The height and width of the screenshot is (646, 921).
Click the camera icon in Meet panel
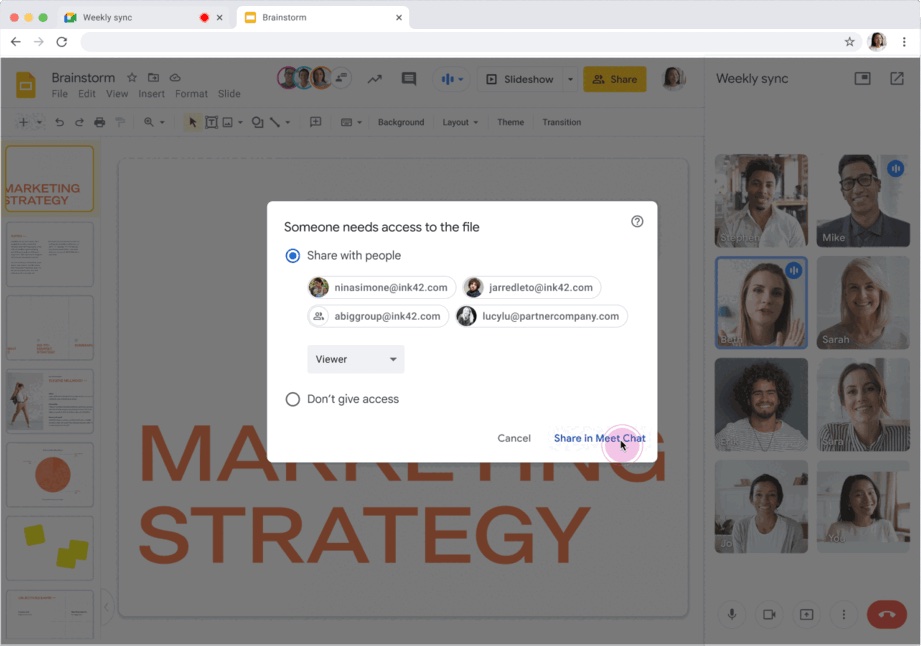coord(769,614)
